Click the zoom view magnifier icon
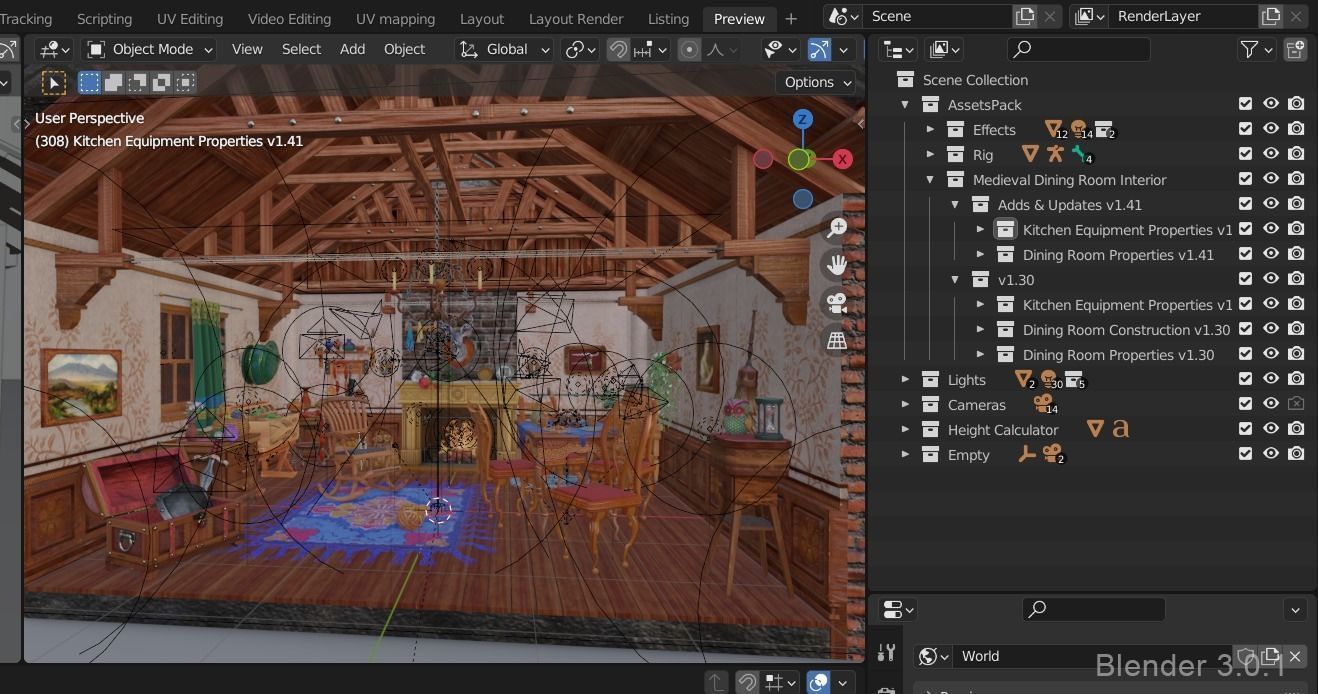Image resolution: width=1318 pixels, height=694 pixels. [836, 229]
